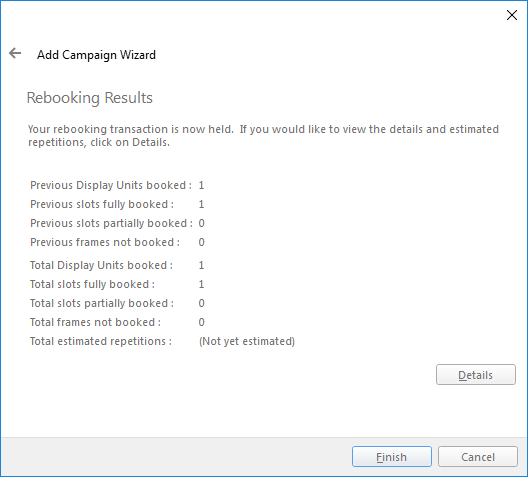Close the Add Campaign Wizard window
The width and height of the screenshot is (528, 477).
[x=512, y=15]
